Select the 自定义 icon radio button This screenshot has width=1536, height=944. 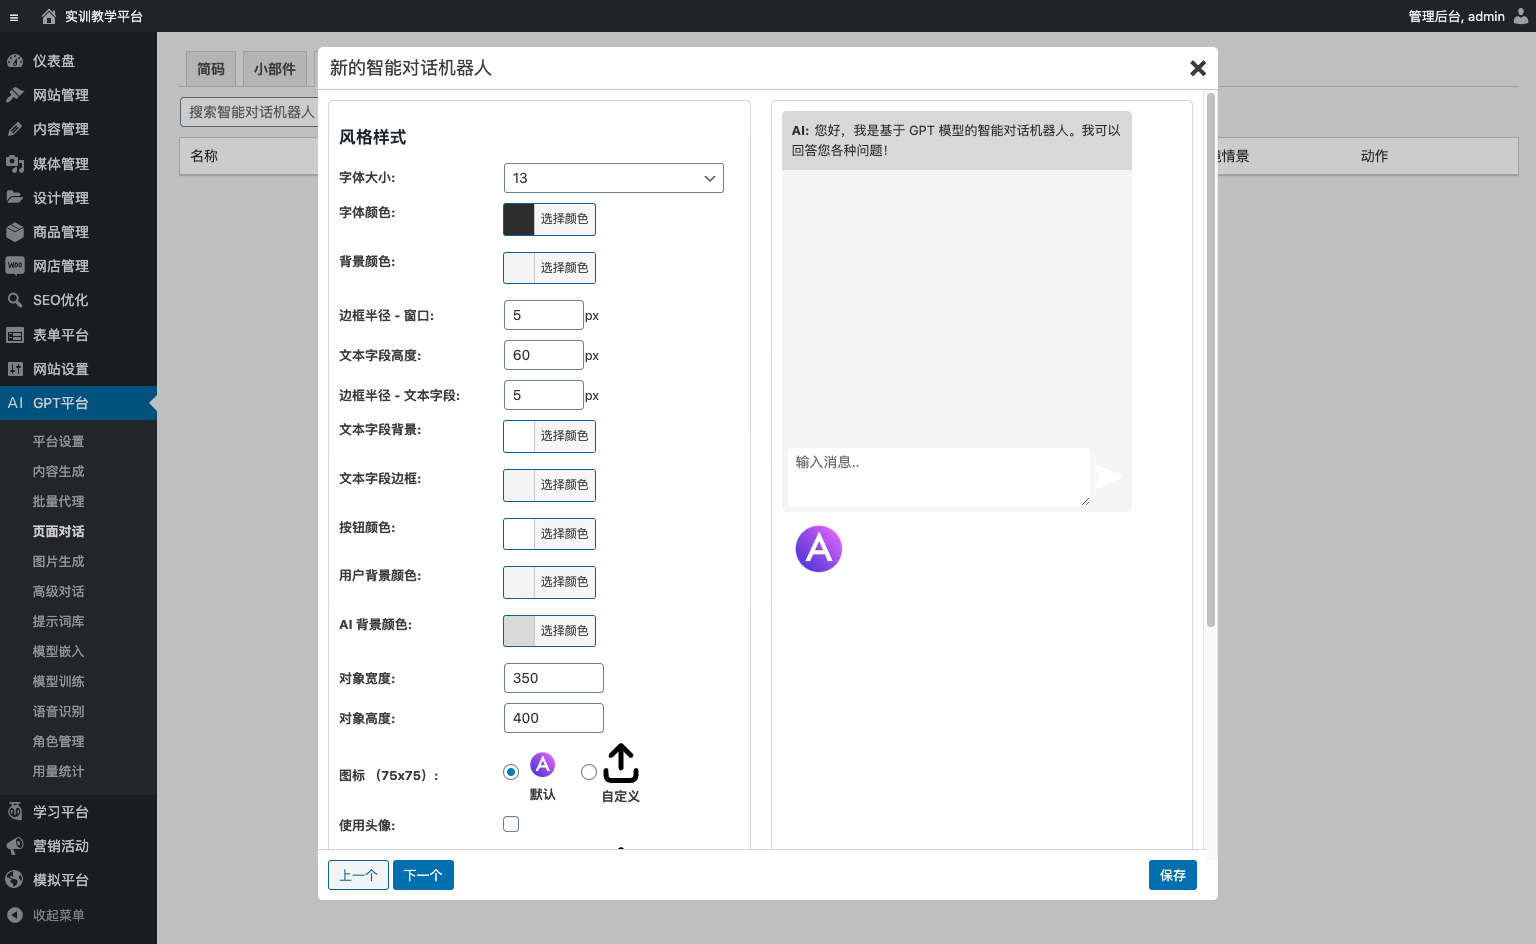tap(589, 772)
